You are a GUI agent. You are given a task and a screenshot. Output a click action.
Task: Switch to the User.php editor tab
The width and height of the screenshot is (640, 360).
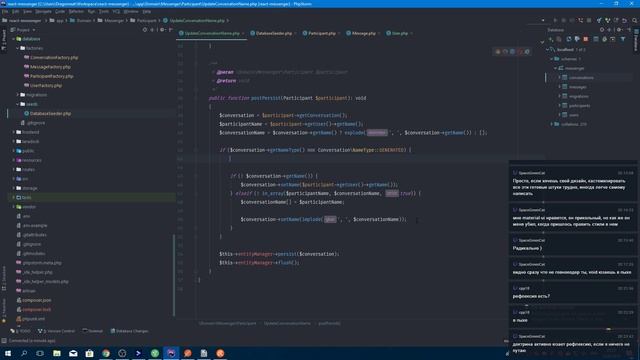400,33
